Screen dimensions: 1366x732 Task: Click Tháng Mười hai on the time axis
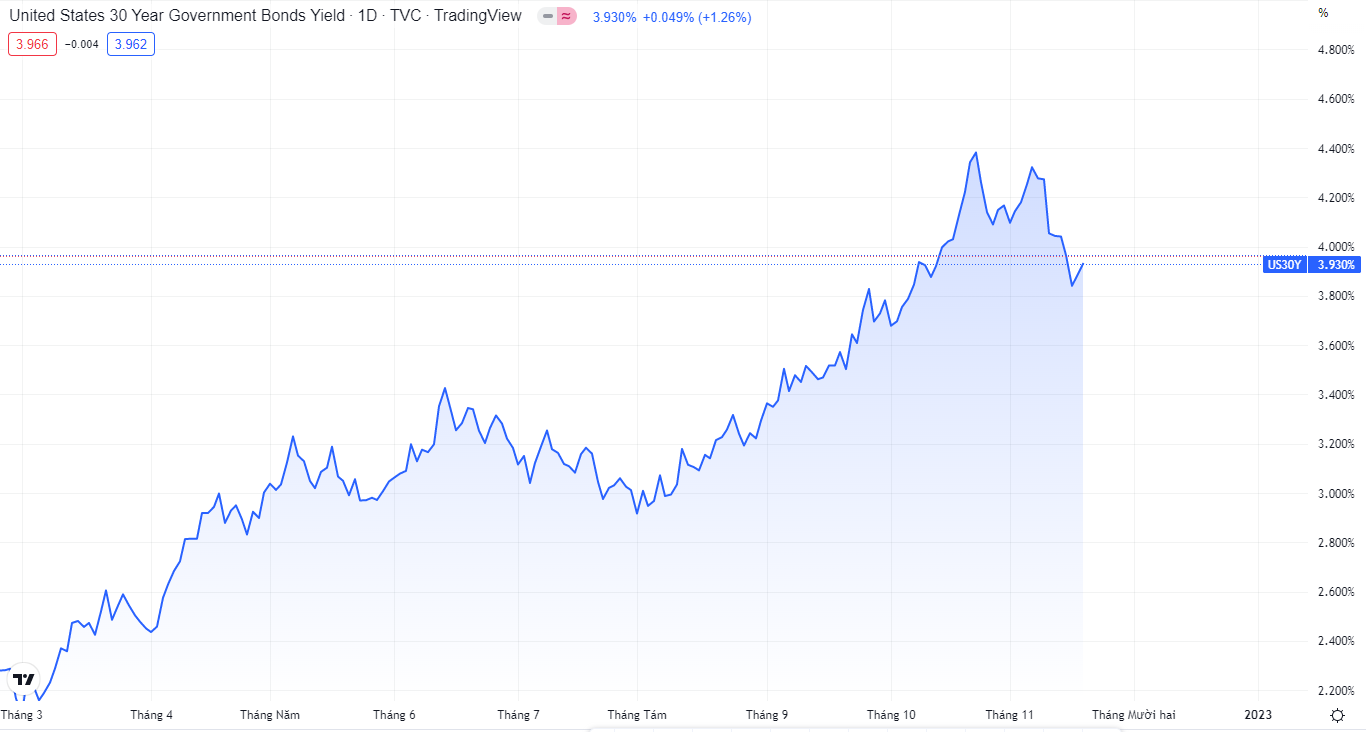click(1133, 715)
